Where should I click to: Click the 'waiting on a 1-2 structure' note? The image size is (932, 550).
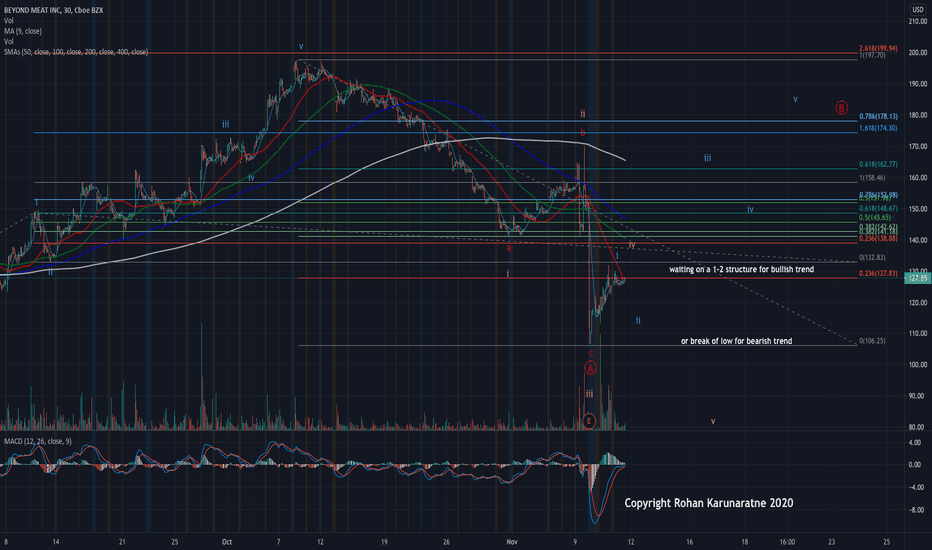[741, 269]
